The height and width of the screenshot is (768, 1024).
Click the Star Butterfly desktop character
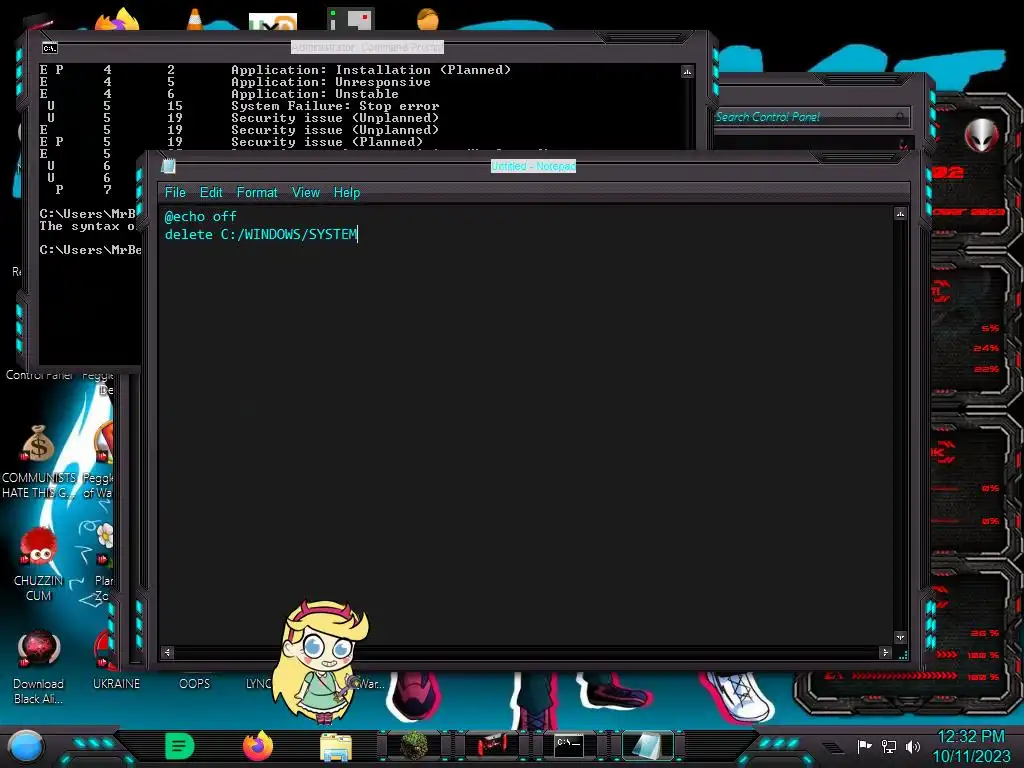[323, 661]
